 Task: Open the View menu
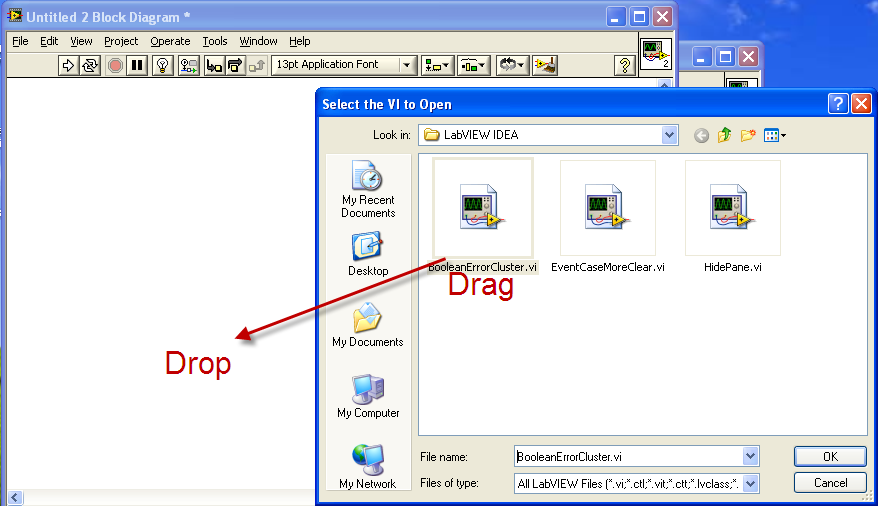[x=81, y=41]
